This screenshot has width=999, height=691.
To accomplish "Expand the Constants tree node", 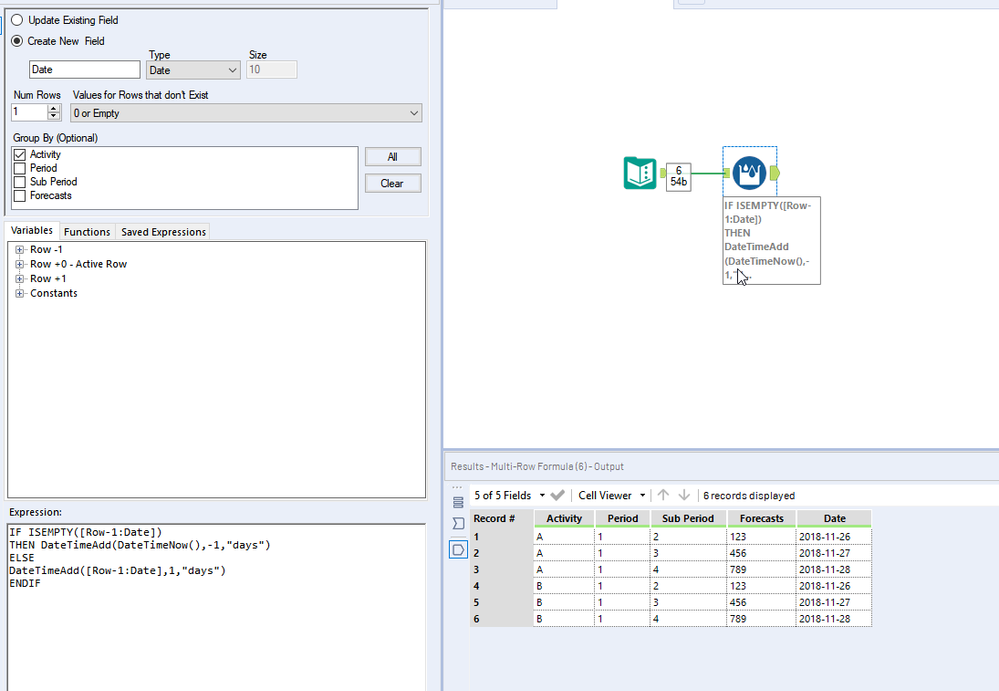I will pos(20,294).
